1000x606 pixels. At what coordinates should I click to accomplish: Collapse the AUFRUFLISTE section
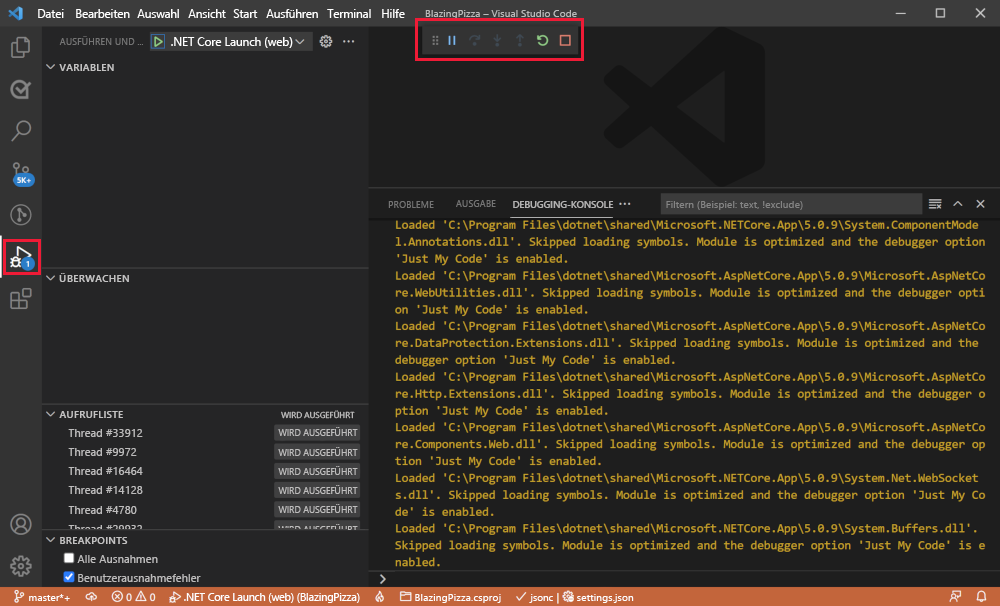click(x=50, y=413)
